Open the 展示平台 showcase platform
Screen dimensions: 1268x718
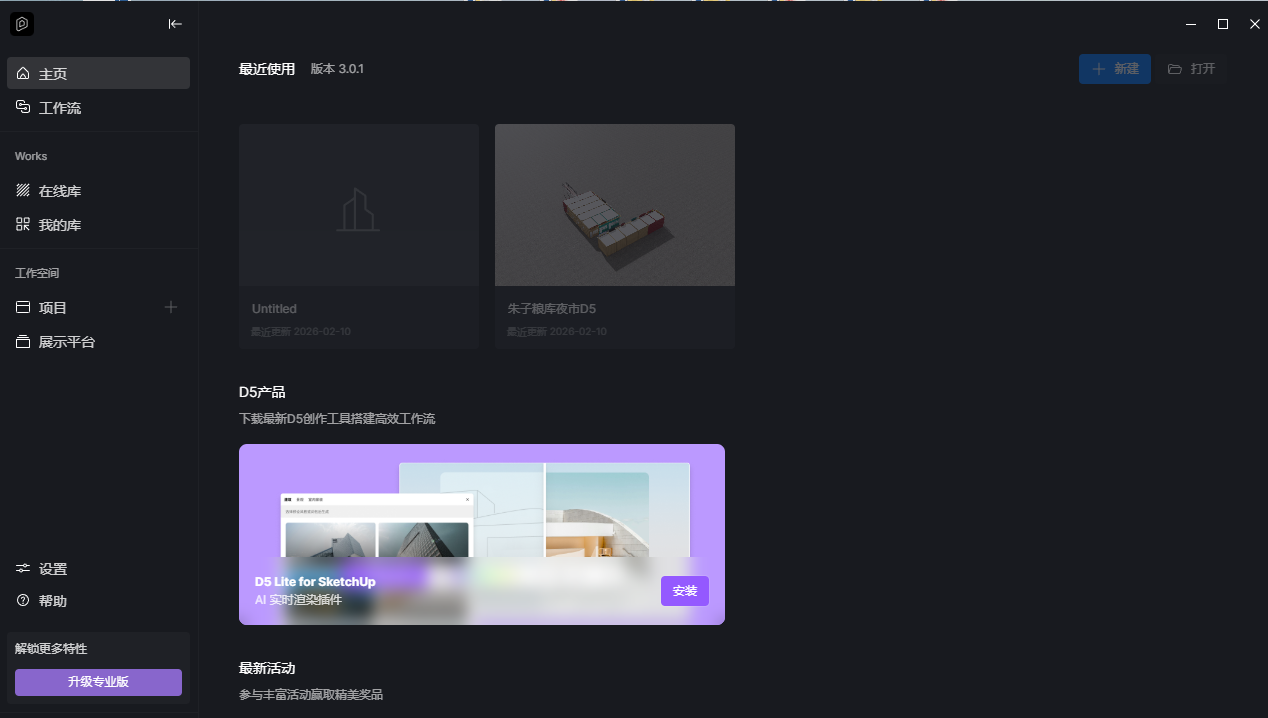click(98, 342)
